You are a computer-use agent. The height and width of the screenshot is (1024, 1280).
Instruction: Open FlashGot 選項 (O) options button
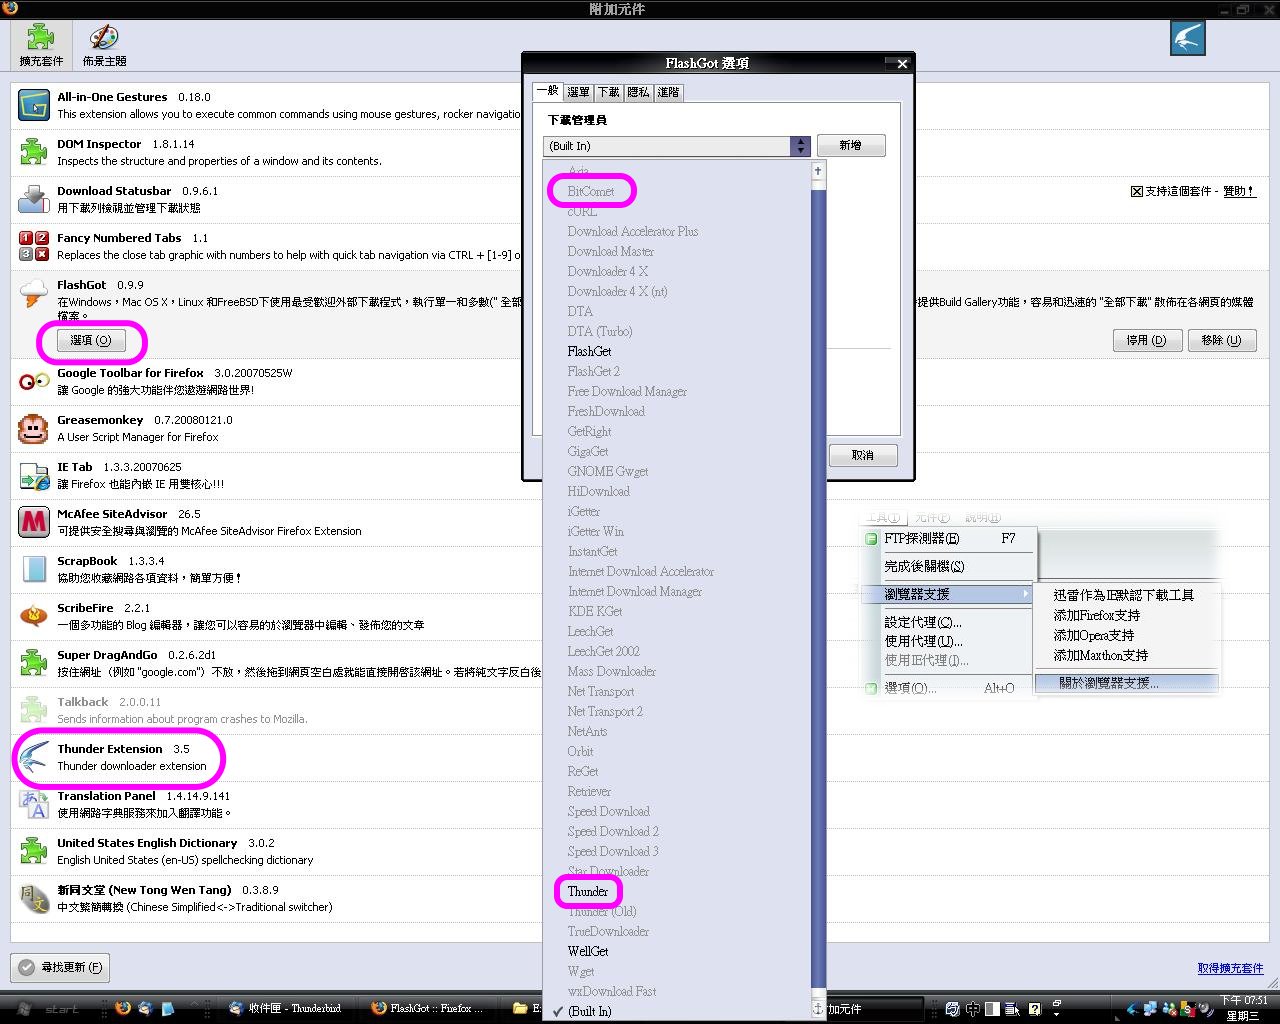pos(91,340)
